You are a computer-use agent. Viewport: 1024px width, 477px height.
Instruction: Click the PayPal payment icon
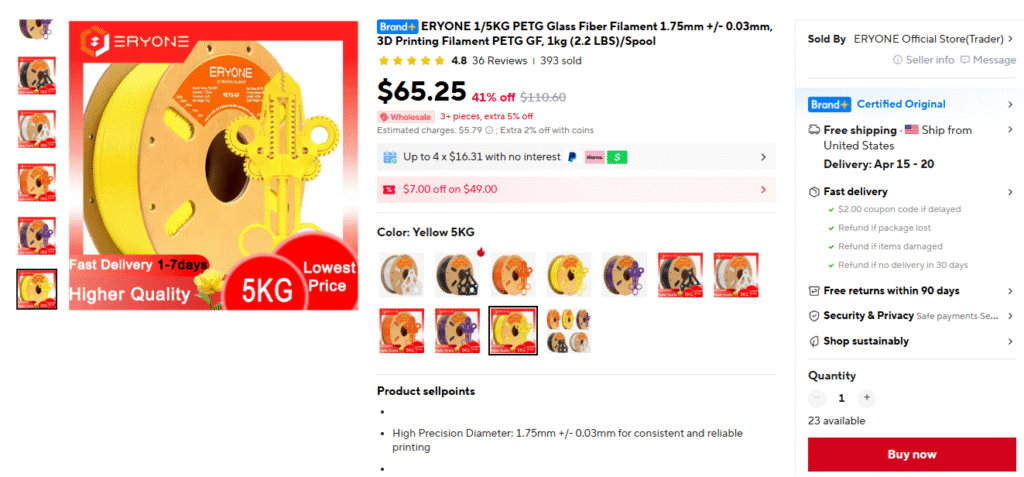(572, 157)
